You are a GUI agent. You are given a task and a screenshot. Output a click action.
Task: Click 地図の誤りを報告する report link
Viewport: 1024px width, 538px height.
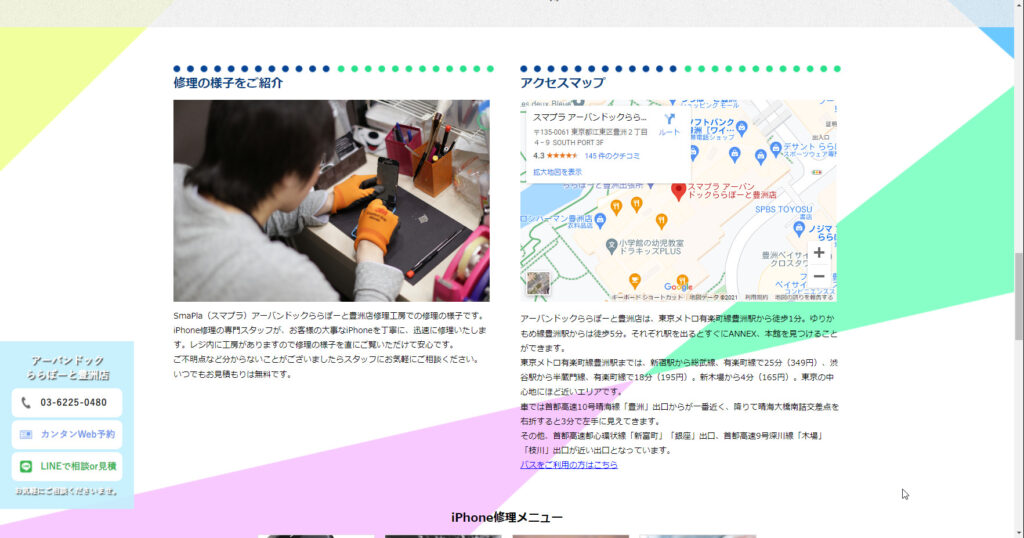[804, 298]
